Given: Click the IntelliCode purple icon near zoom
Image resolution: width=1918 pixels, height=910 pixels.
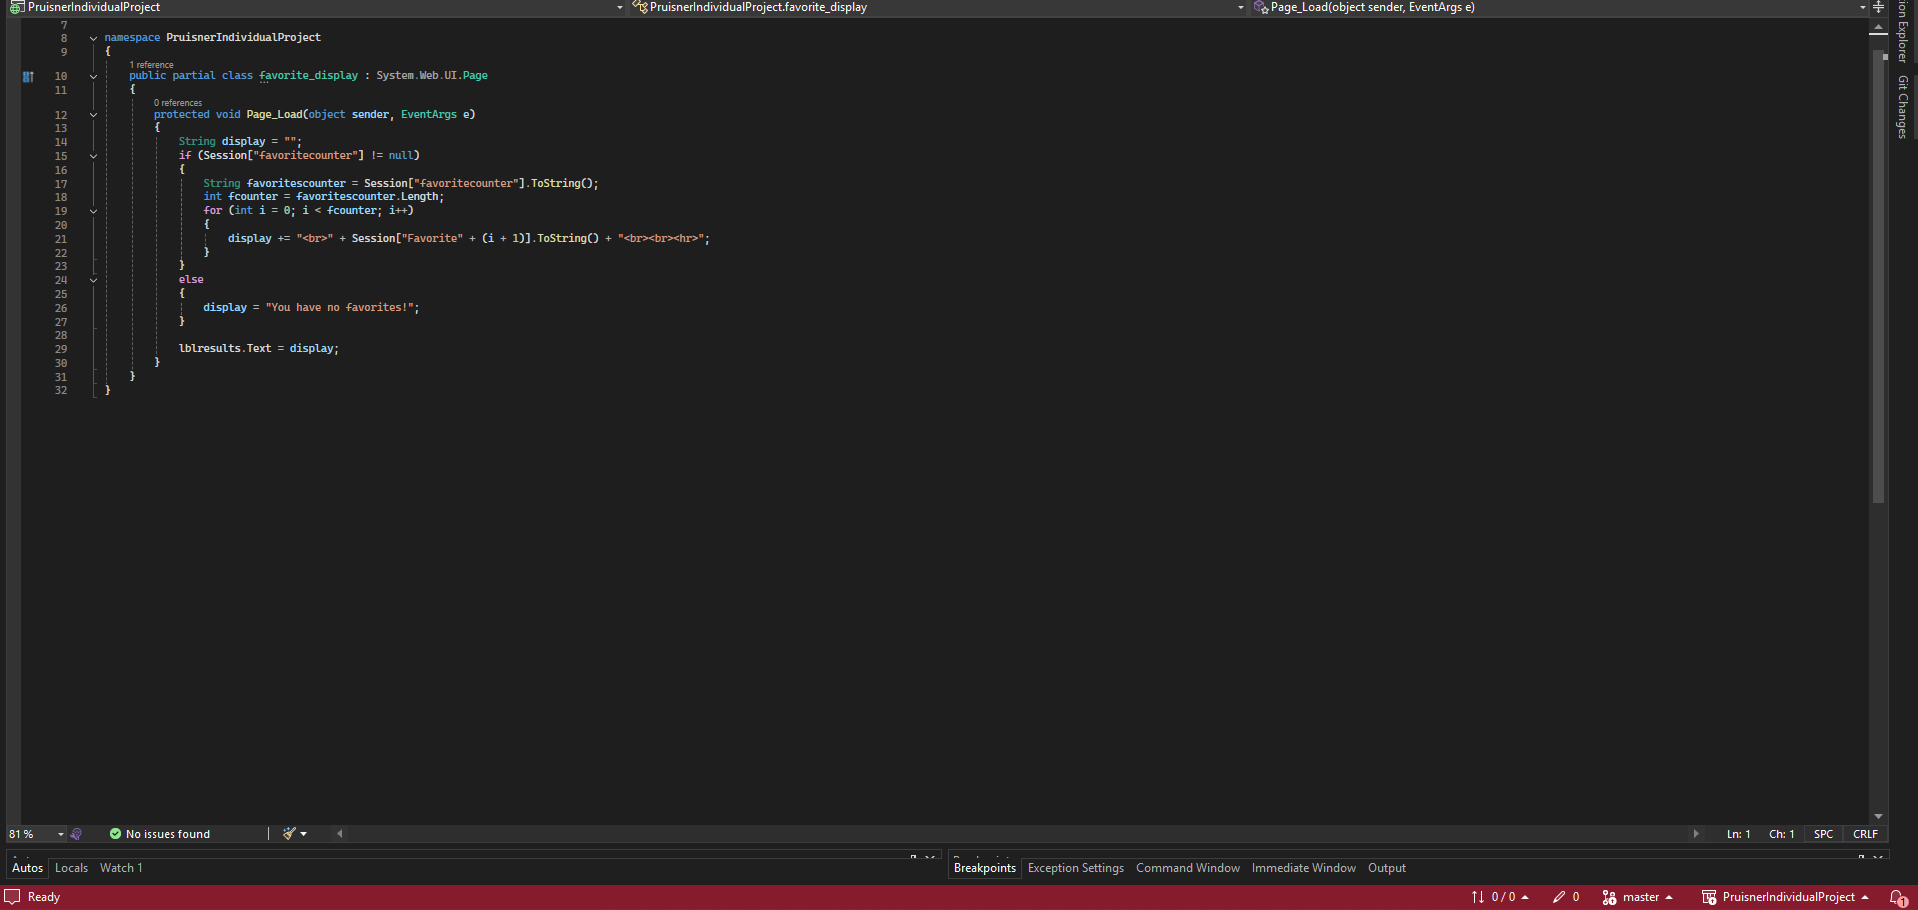Looking at the screenshot, I should [x=76, y=834].
